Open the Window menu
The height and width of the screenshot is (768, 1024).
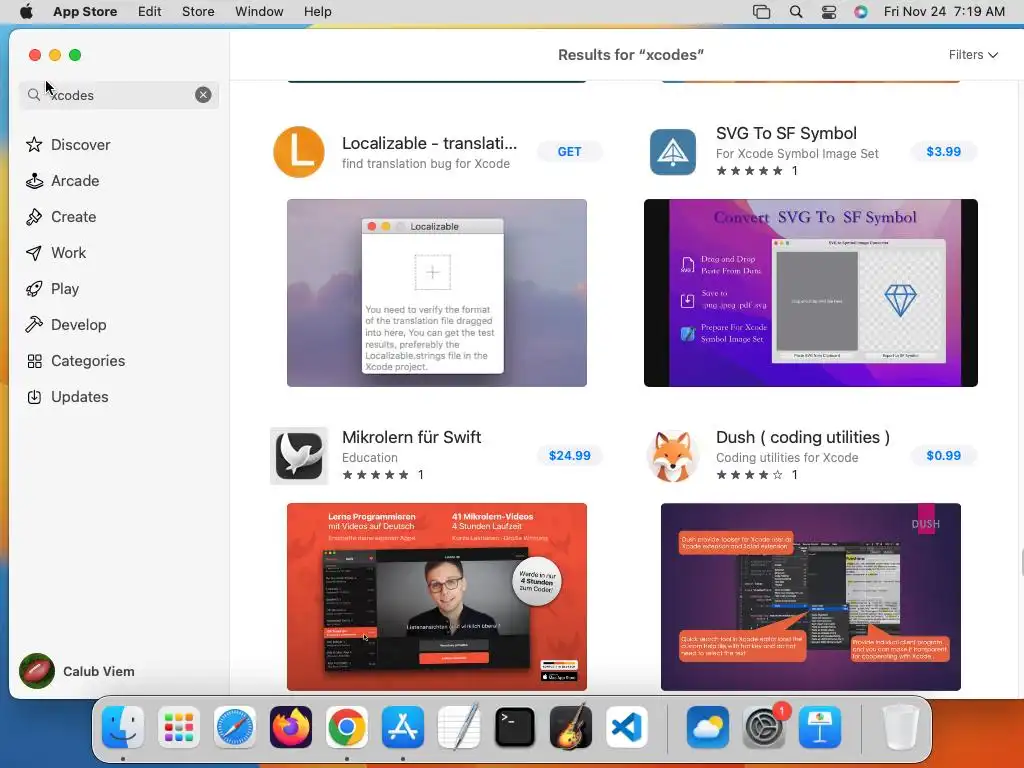(259, 12)
